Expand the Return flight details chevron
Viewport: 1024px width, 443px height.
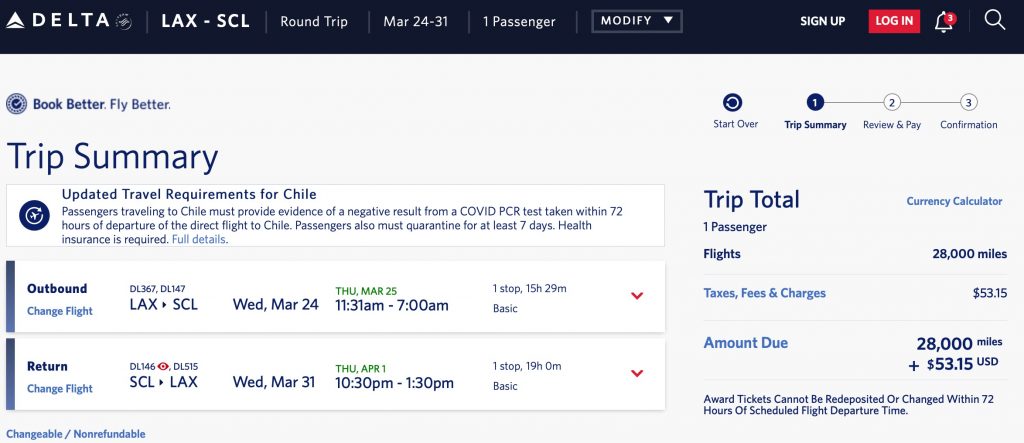pyautogui.click(x=637, y=374)
